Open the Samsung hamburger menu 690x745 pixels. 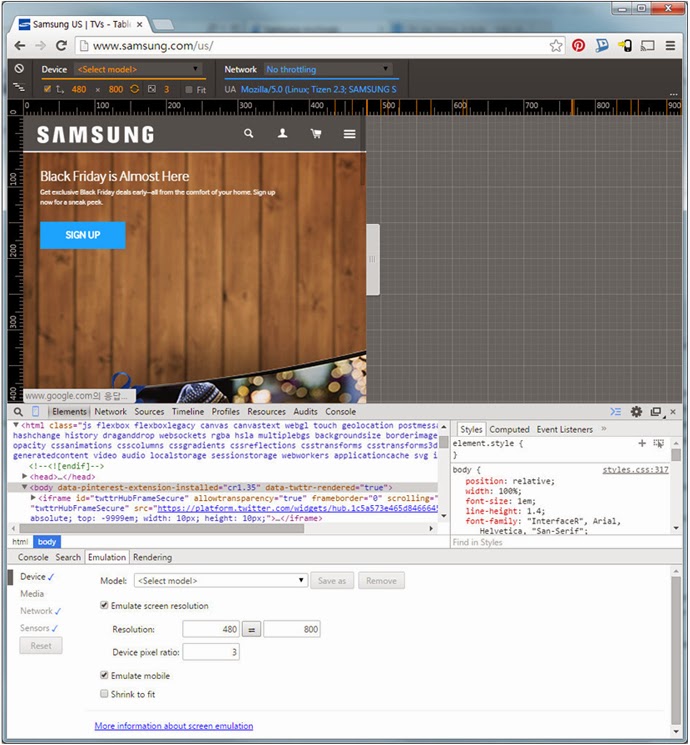(x=349, y=134)
